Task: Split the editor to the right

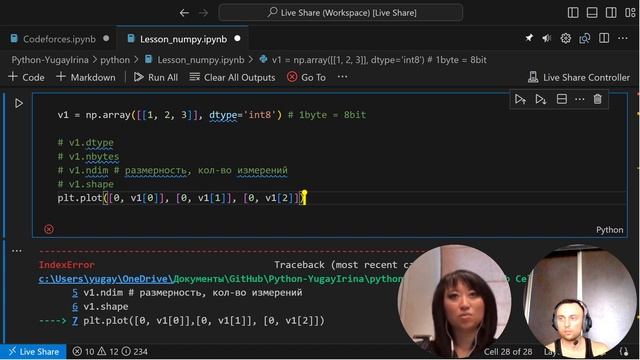Action: pyautogui.click(x=604, y=38)
